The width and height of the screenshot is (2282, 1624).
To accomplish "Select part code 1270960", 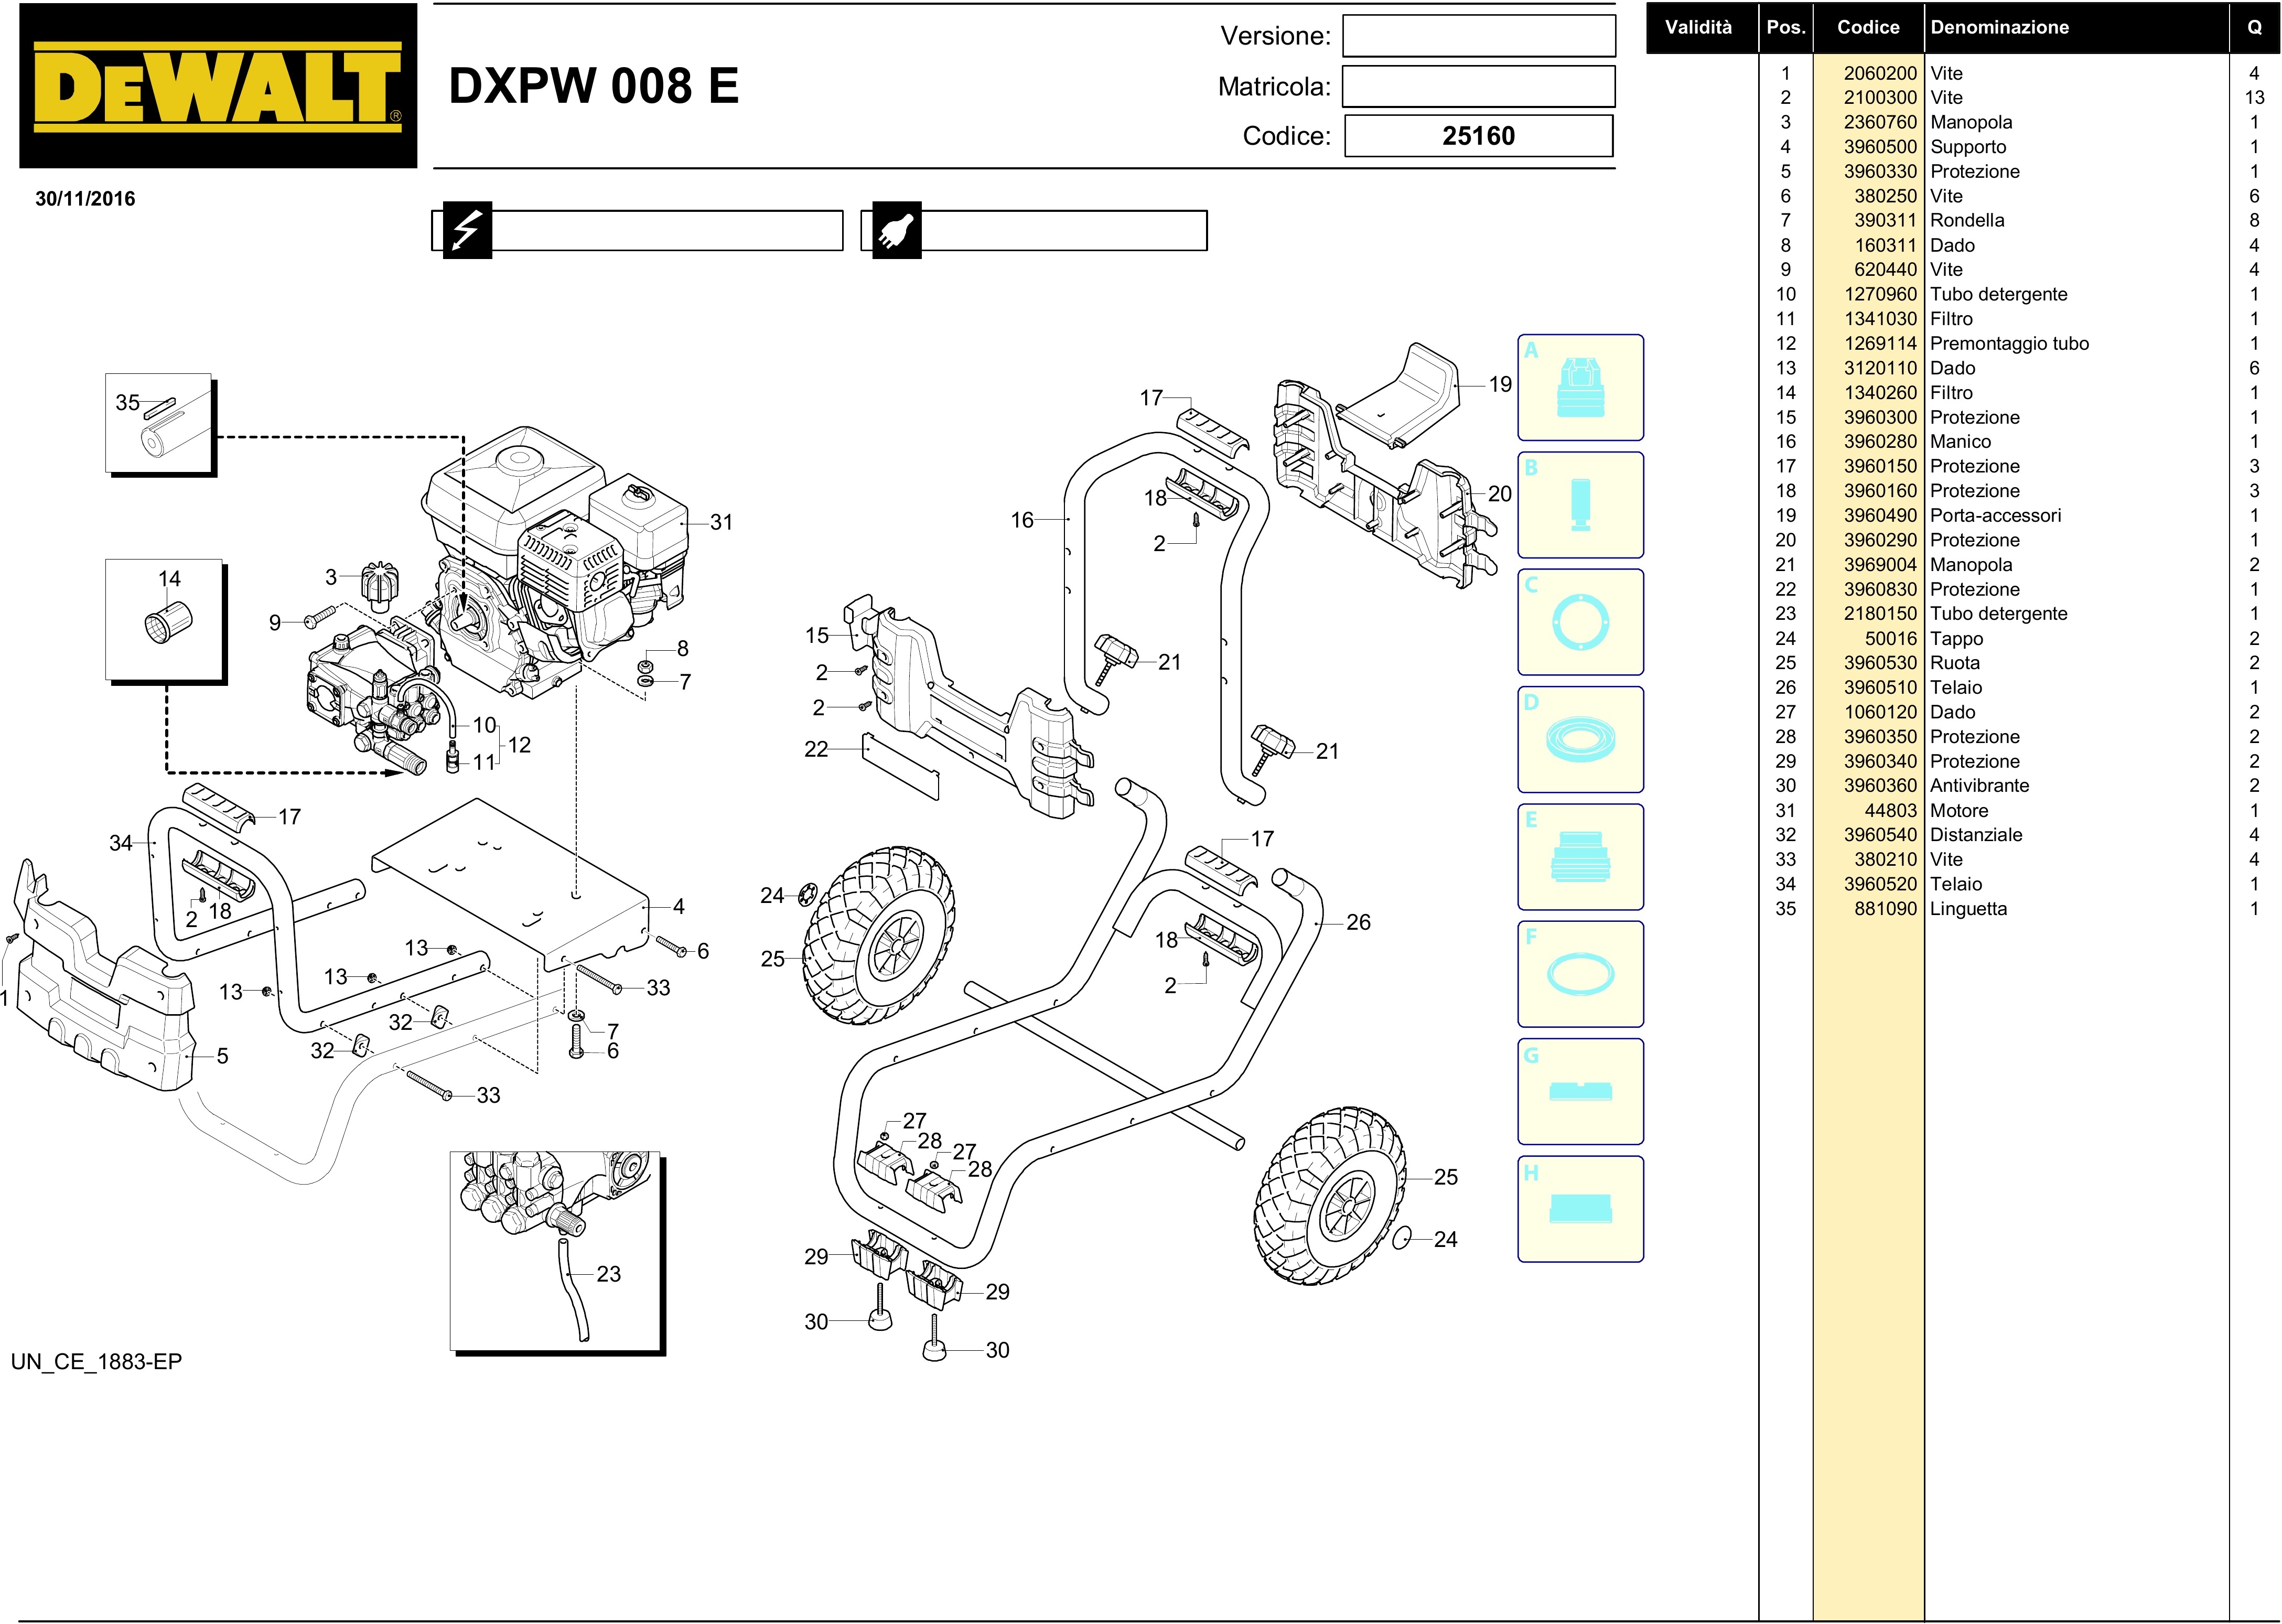I will [x=1880, y=294].
